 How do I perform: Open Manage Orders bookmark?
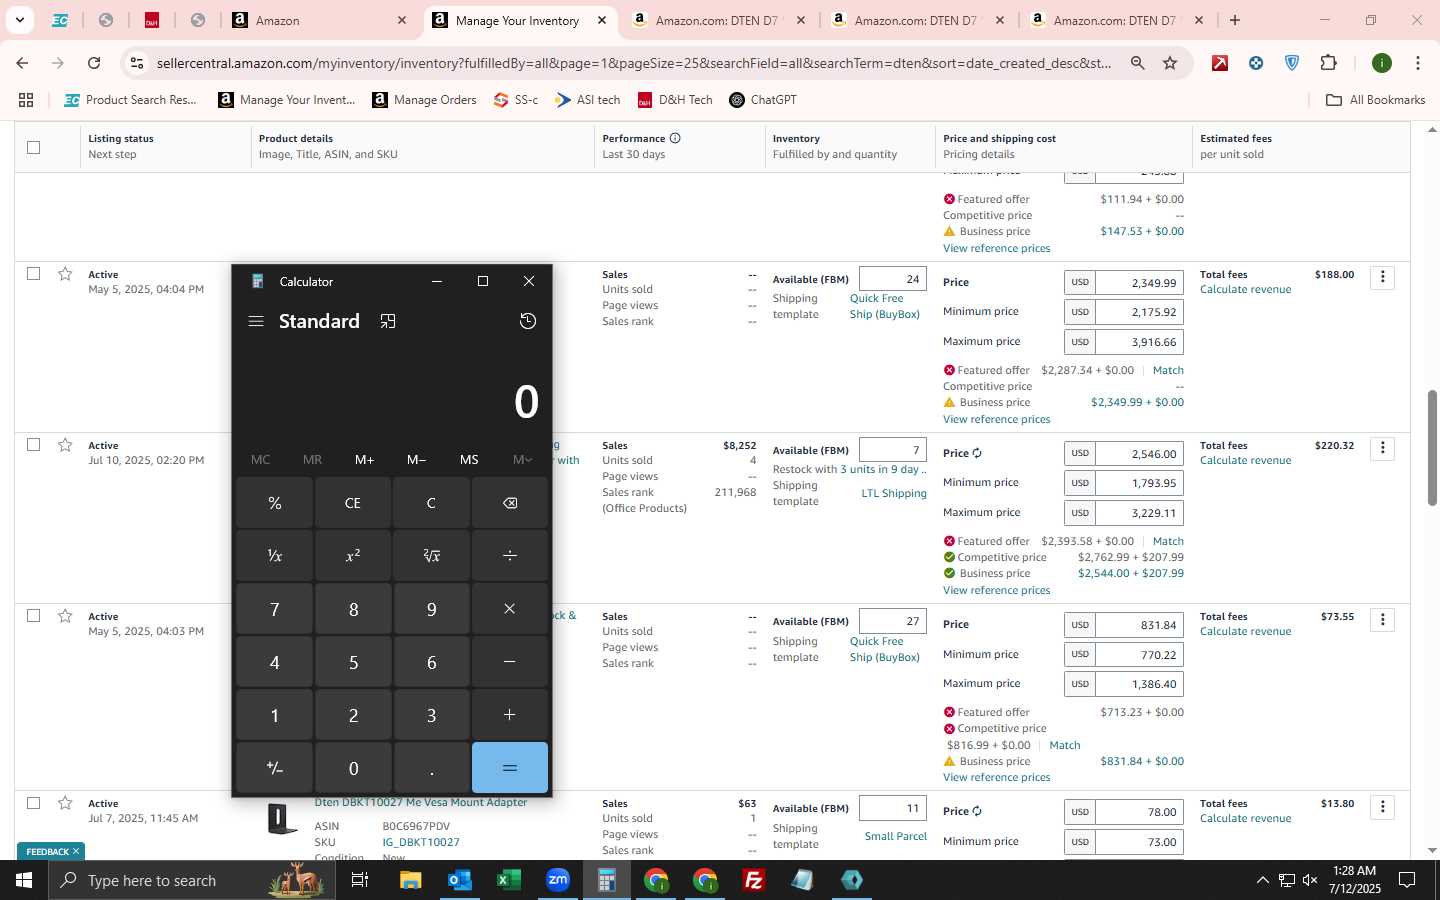tap(424, 100)
